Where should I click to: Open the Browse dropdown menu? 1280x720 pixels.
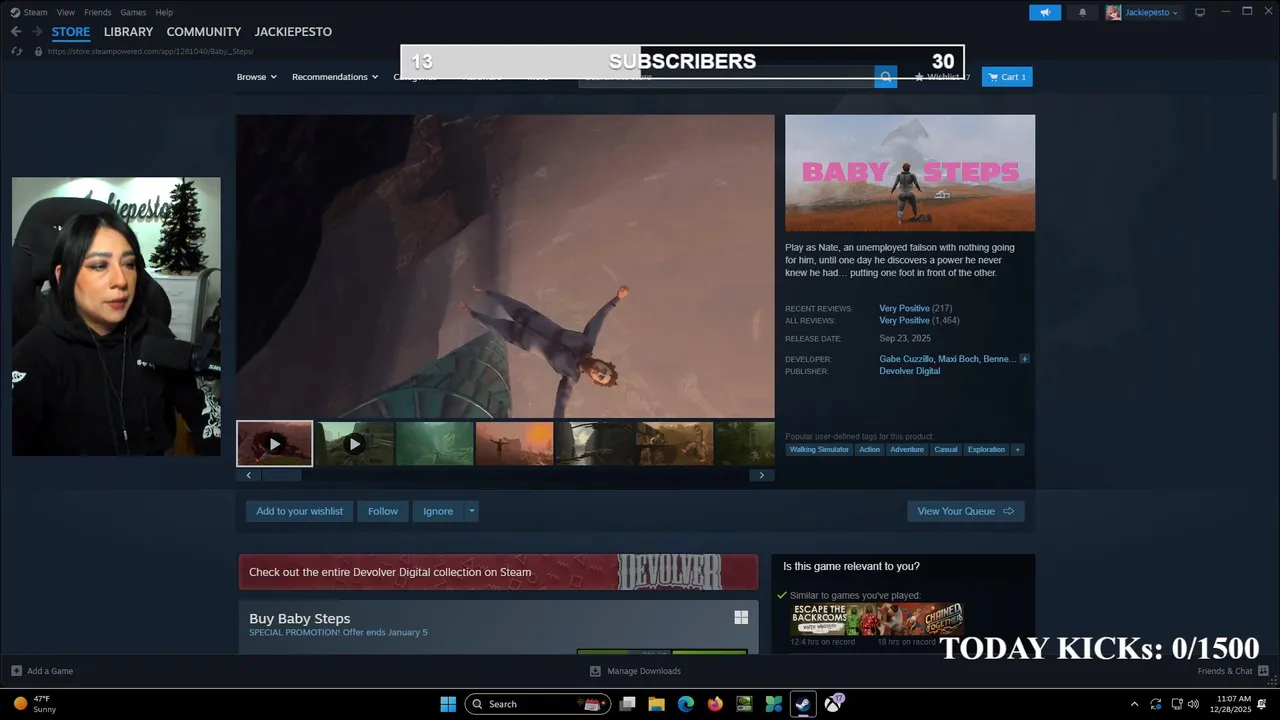257,77
